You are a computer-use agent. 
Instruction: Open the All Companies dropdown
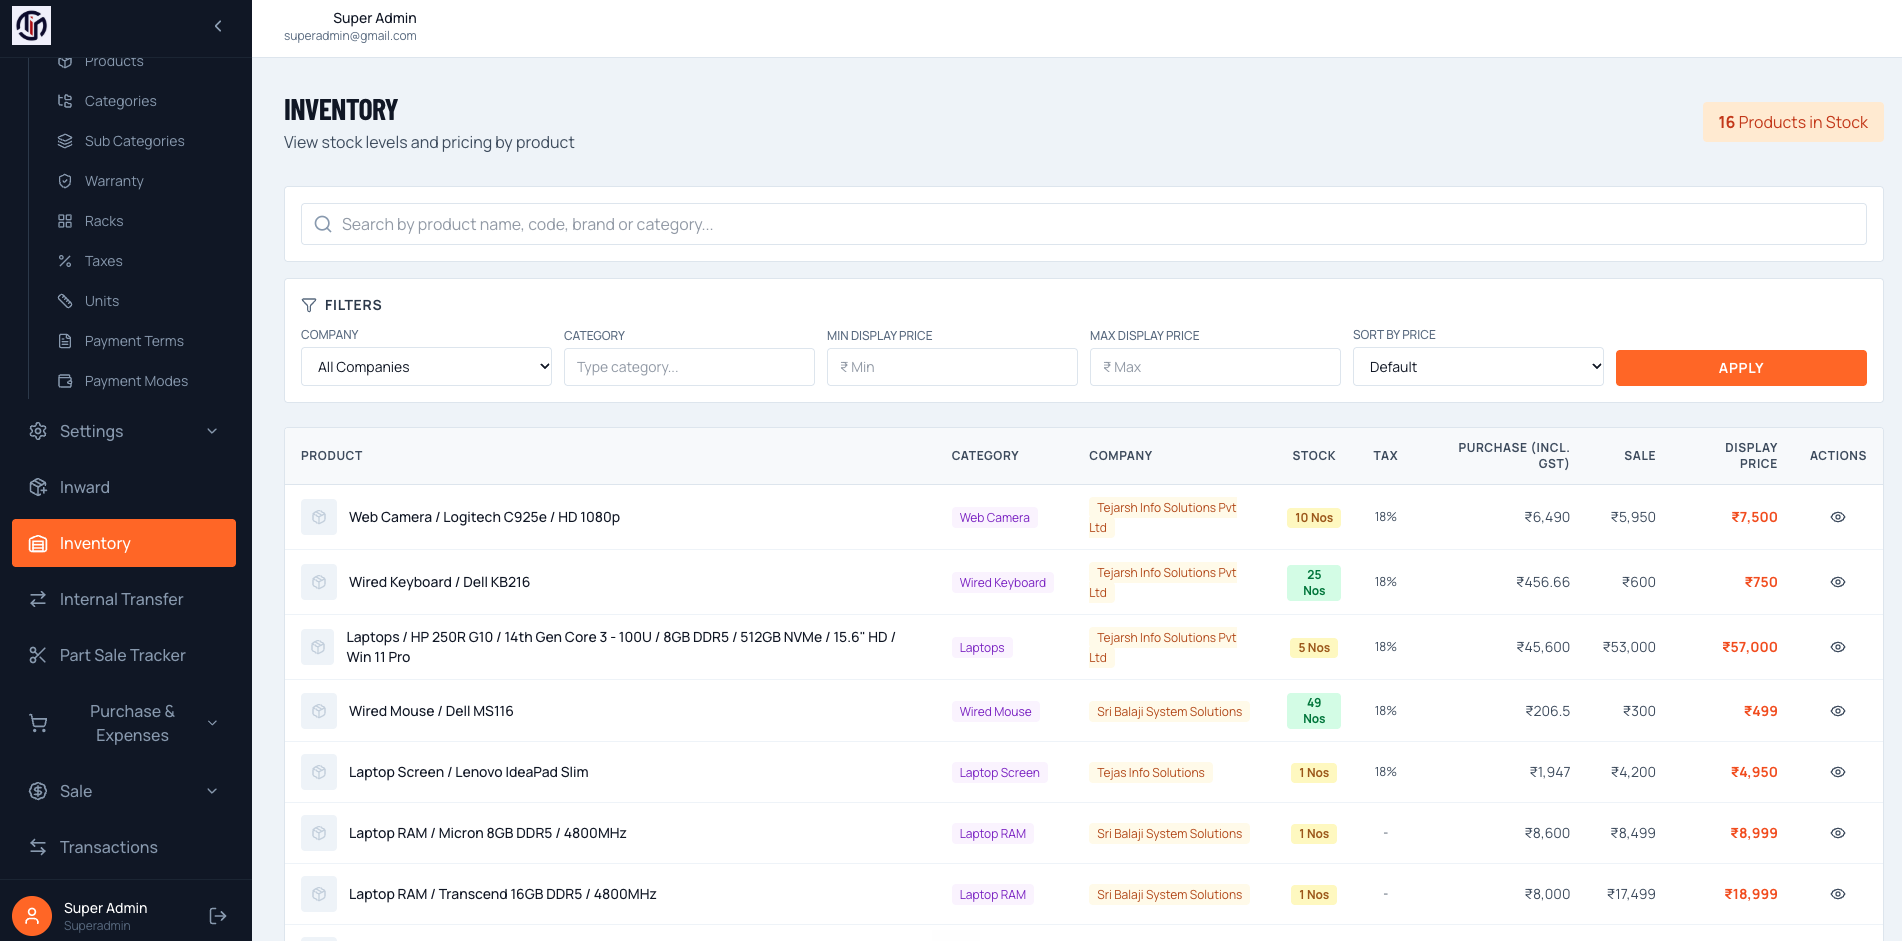(x=426, y=367)
